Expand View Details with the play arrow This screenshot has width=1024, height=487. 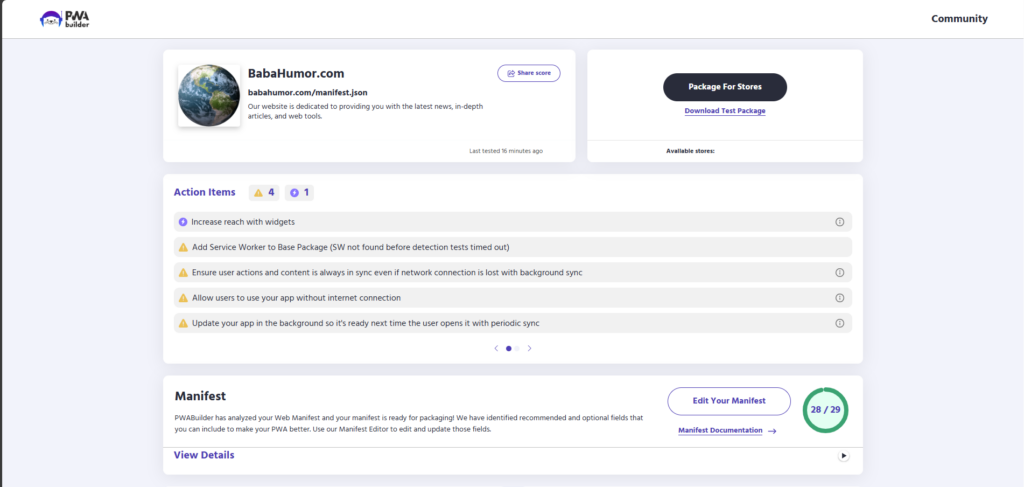click(844, 456)
